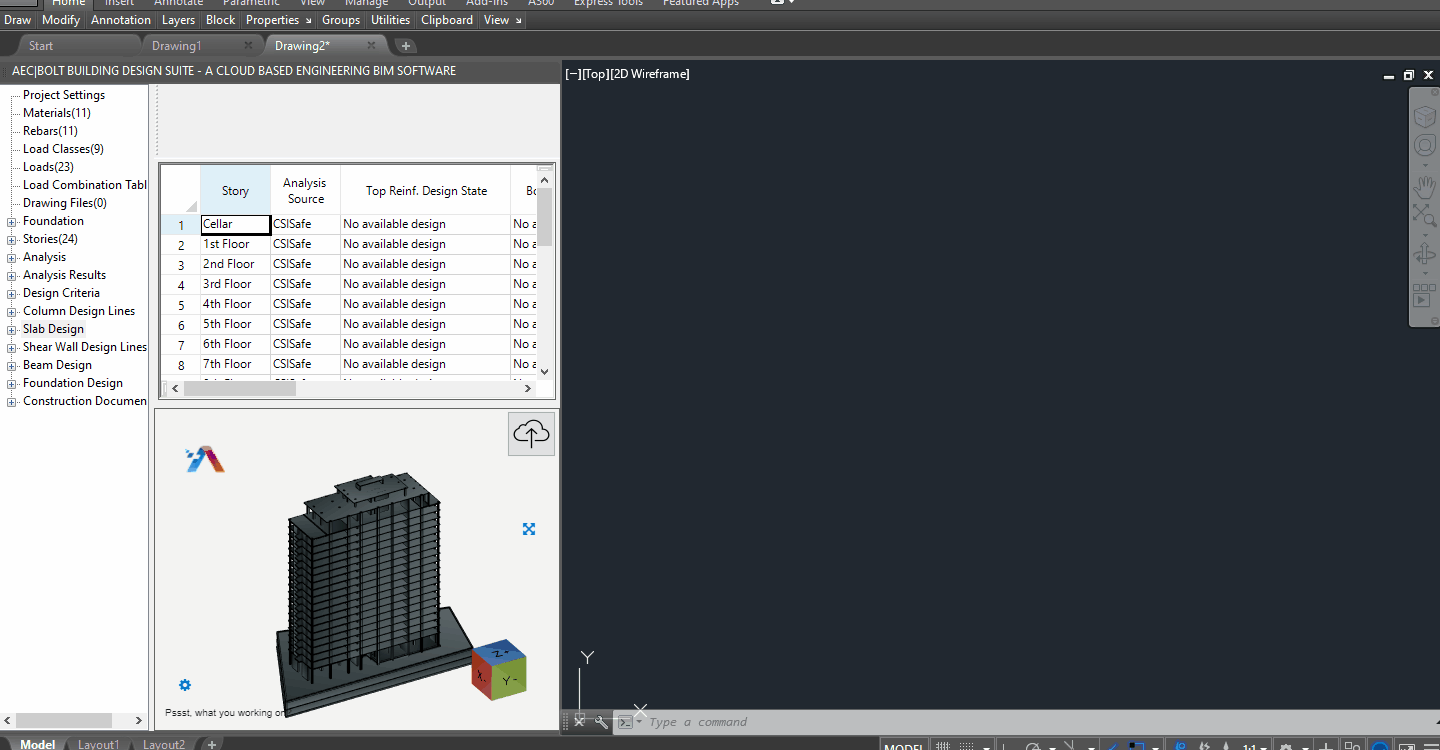The image size is (1440, 750).
Task: Select Load Classes(9) in the tree
Action: coord(63,149)
